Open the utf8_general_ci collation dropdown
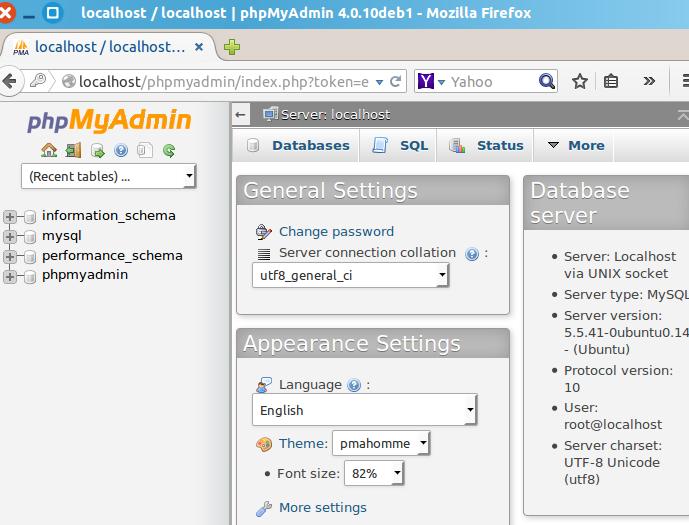 (x=350, y=275)
